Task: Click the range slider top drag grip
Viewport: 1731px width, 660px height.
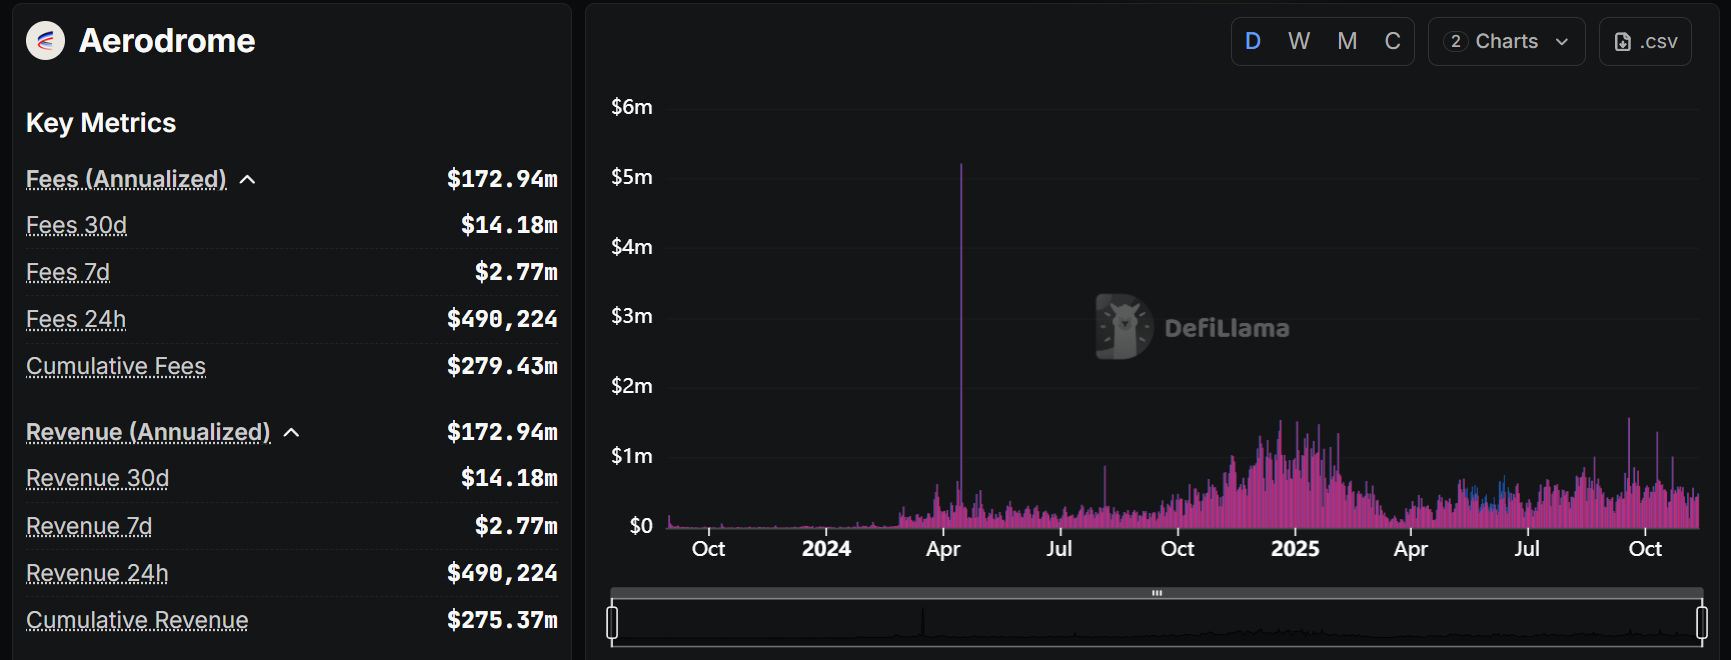Action: pos(1157,593)
